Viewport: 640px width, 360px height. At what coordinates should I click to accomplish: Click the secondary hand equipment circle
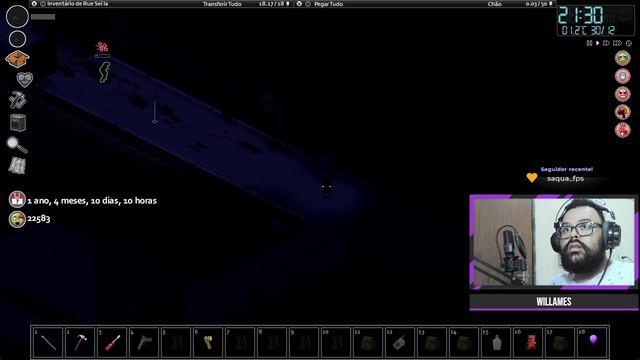17,39
